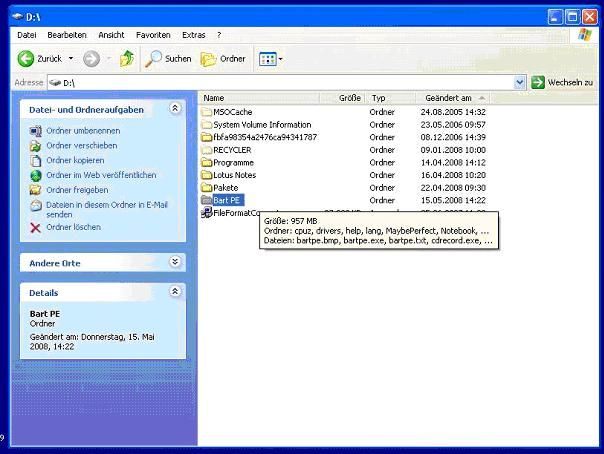Viewport: 604px width, 454px height.
Task: Sort by the Geändert am column header
Action: pos(453,98)
